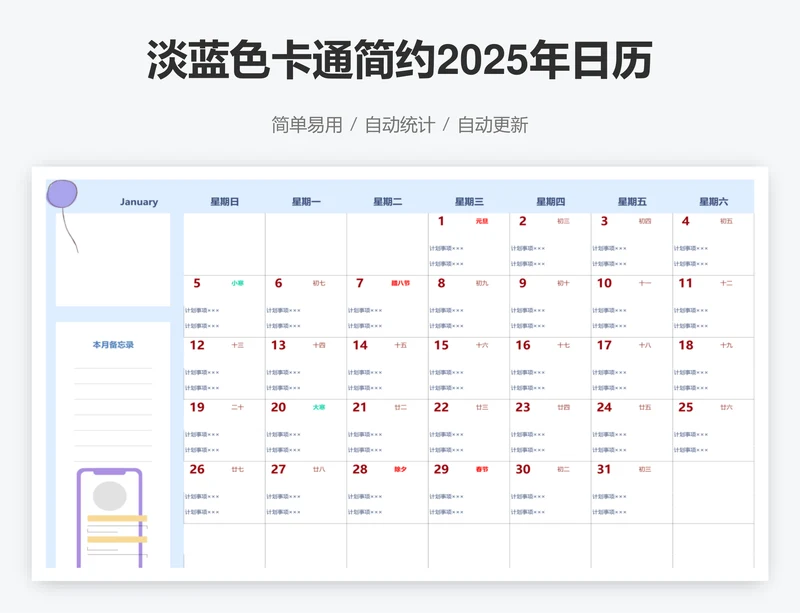The image size is (800, 613).
Task: Select the 本月备忘录 heading
Action: click(113, 345)
